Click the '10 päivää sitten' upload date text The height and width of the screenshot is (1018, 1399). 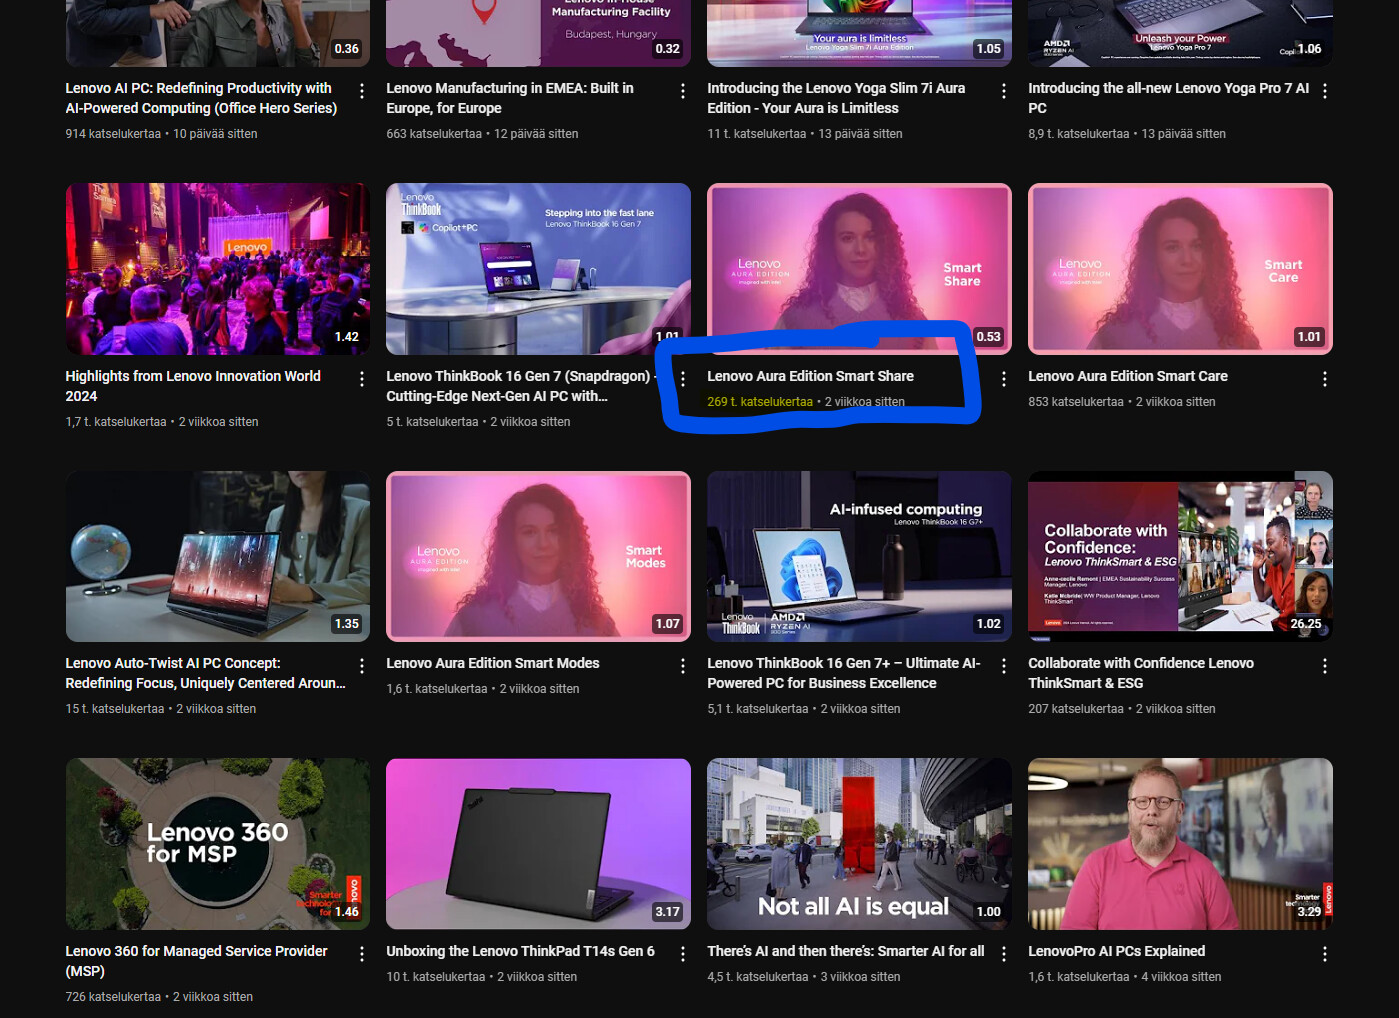pyautogui.click(x=215, y=134)
